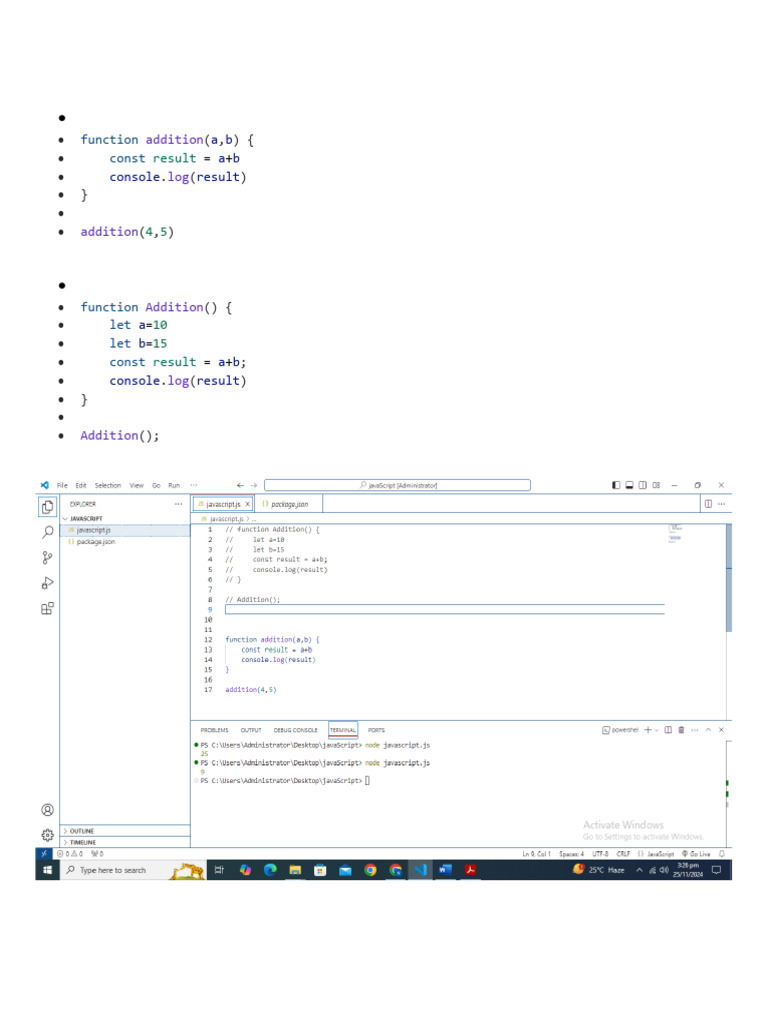Screen dimensions: 768x1024
Task: Open the Extensions view
Action: [47, 607]
